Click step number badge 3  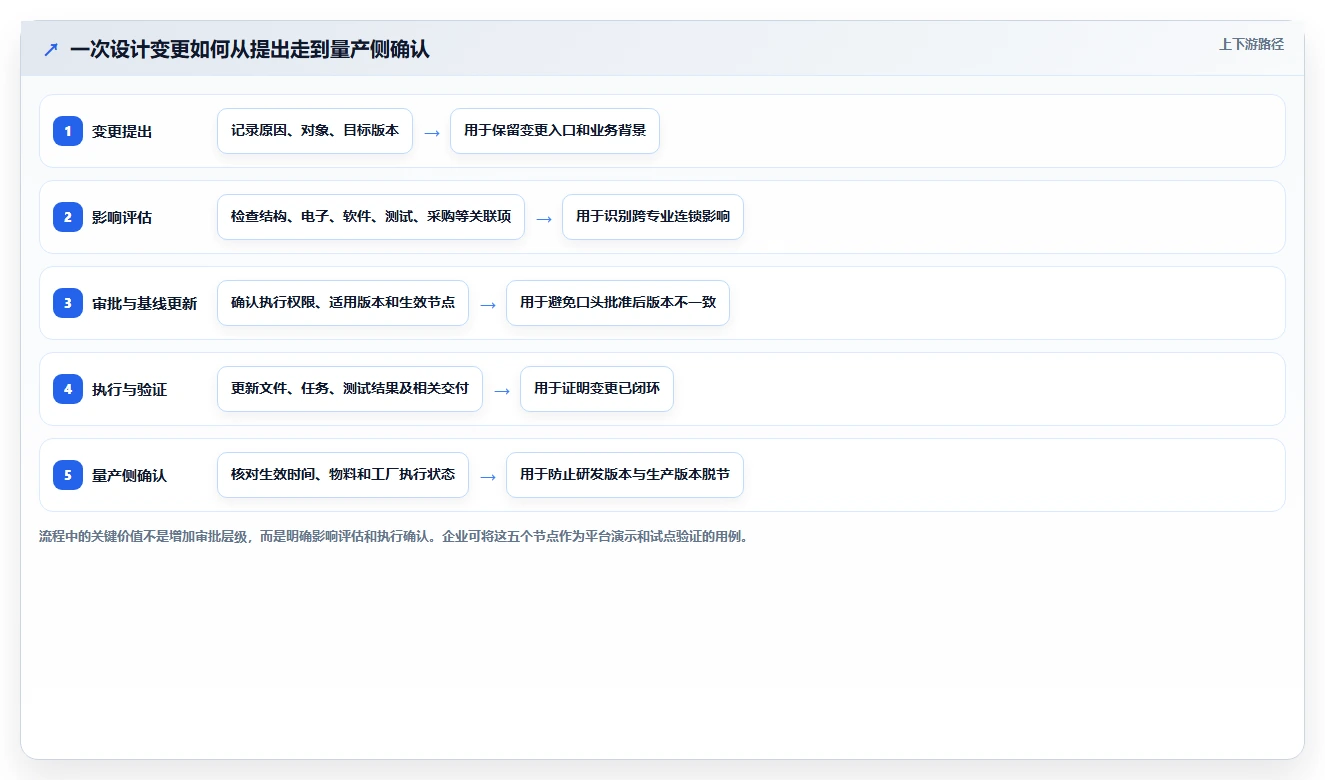pos(68,303)
